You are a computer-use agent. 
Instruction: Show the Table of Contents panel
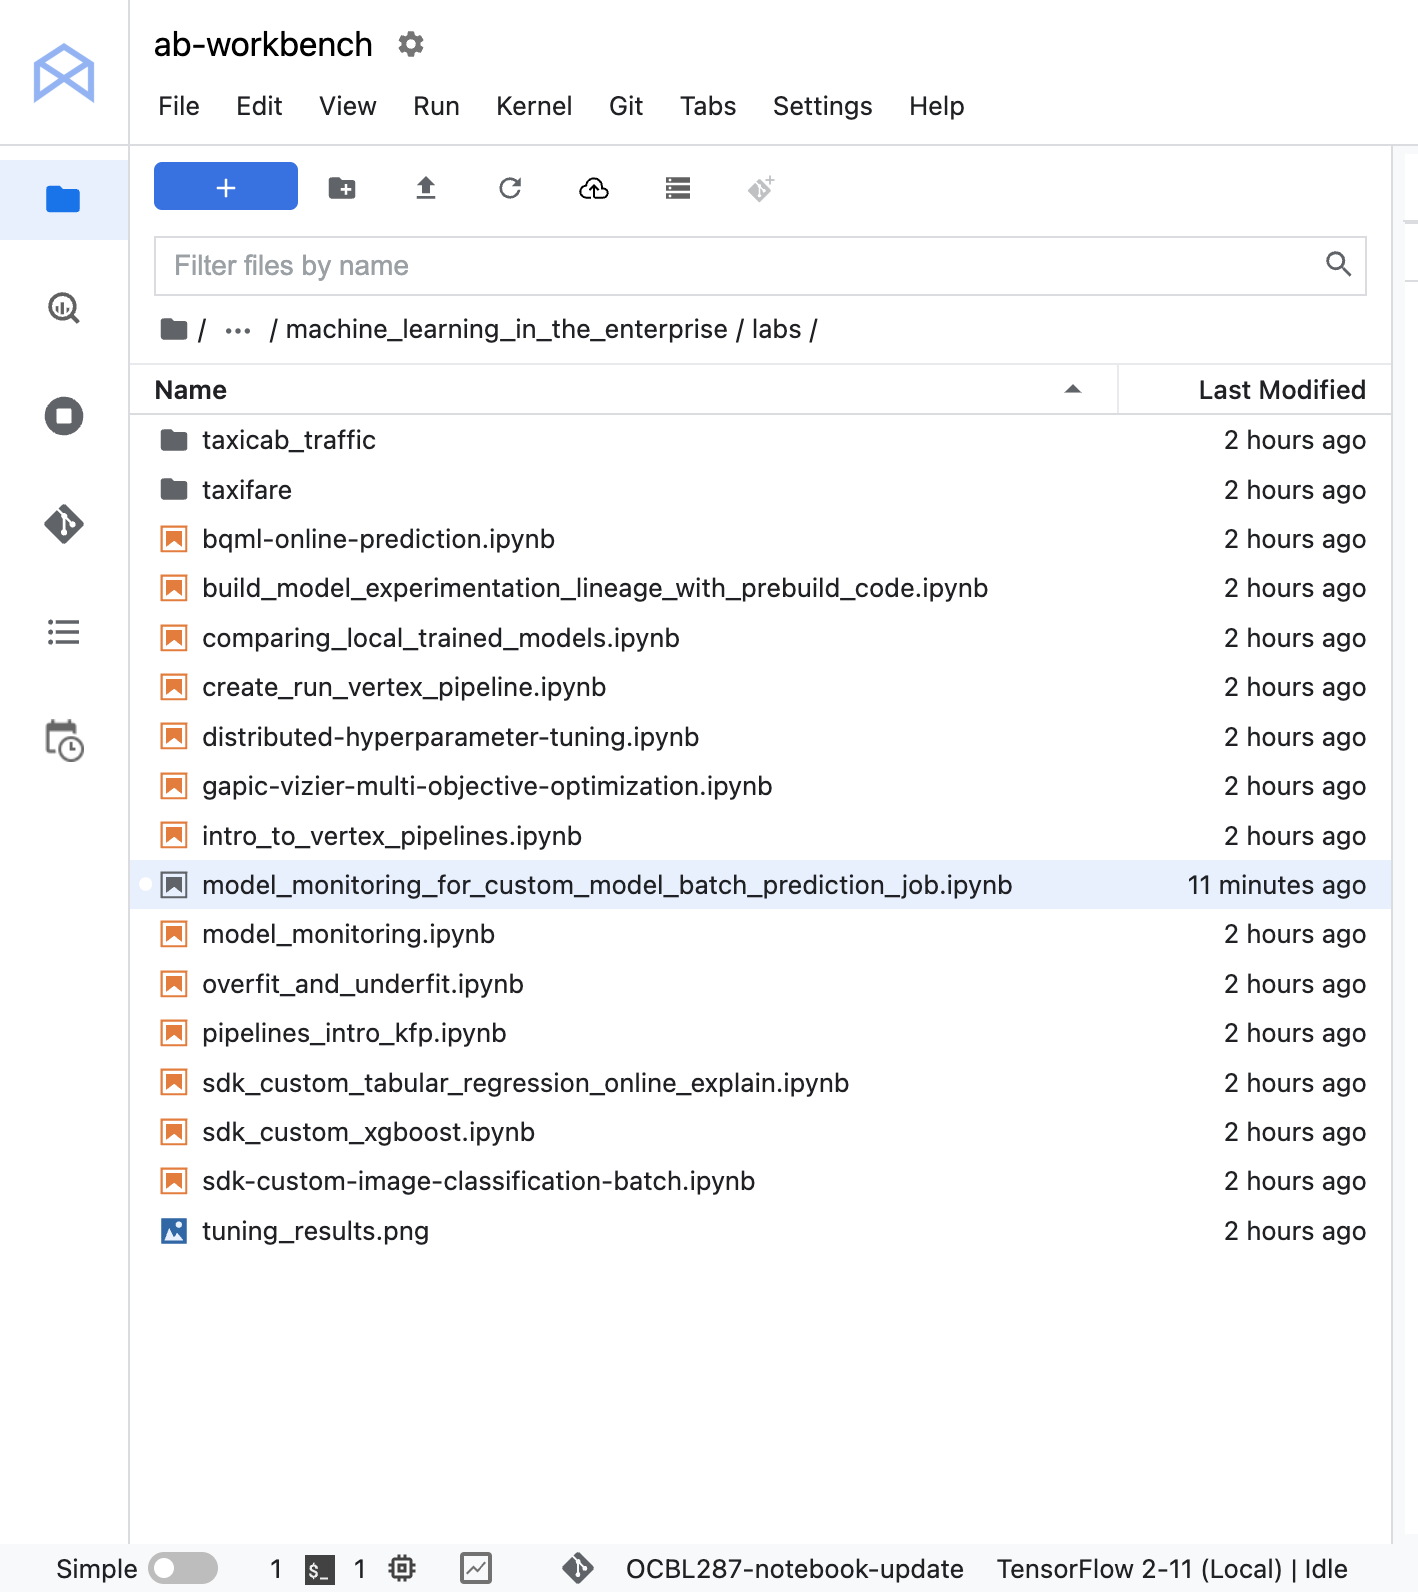point(64,632)
